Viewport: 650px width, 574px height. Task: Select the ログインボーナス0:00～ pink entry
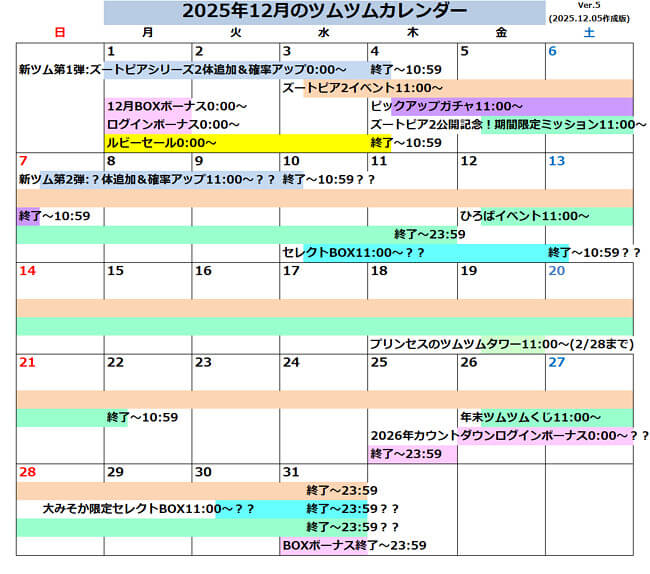[x=173, y=124]
